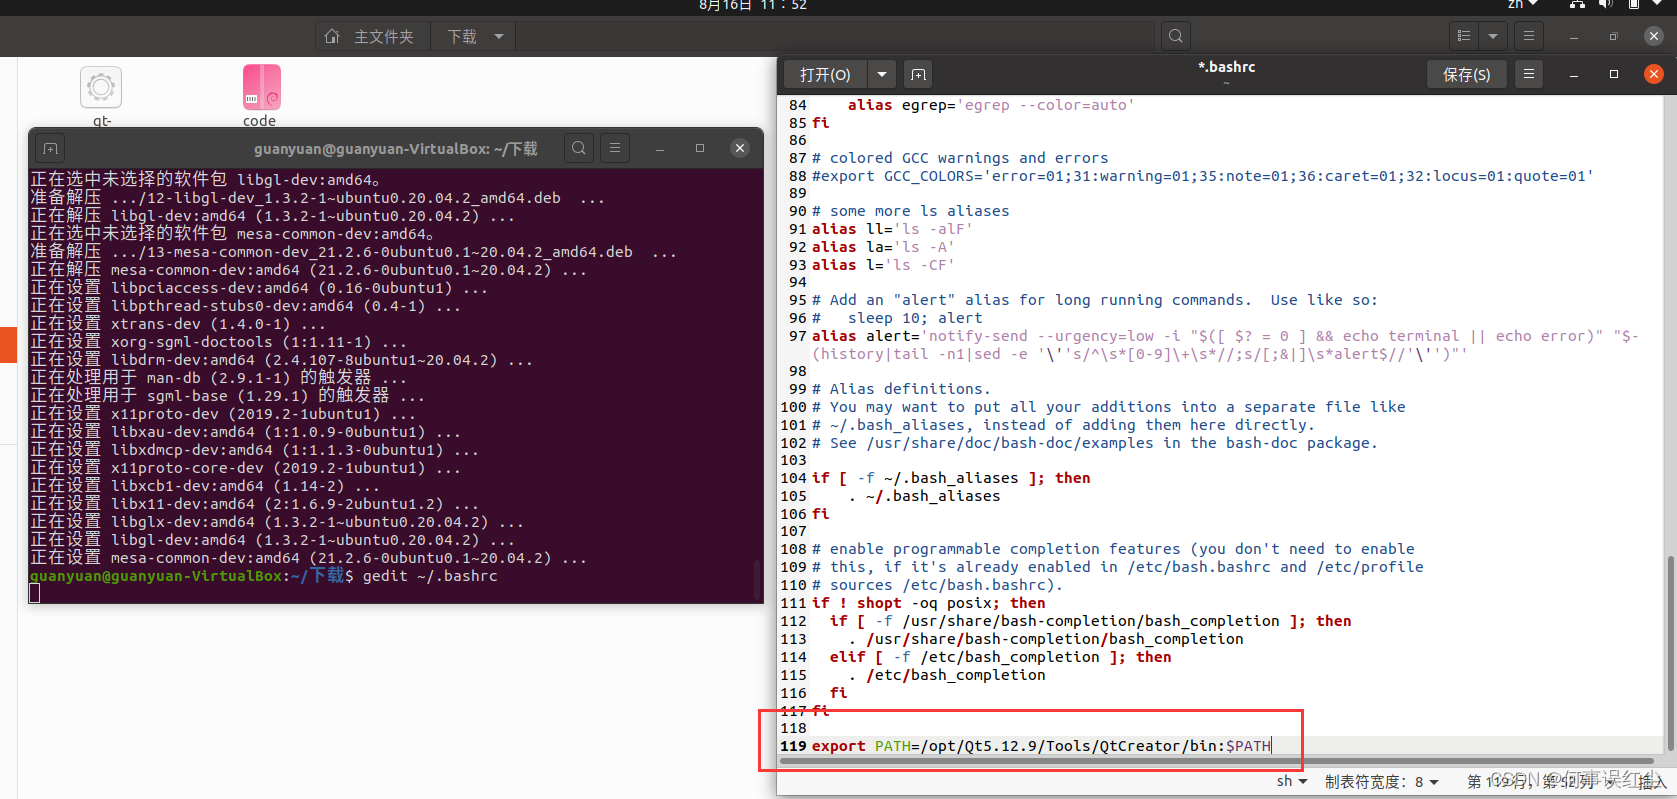Select the code file icon
Viewport: 1677px width, 799px height.
[261, 96]
